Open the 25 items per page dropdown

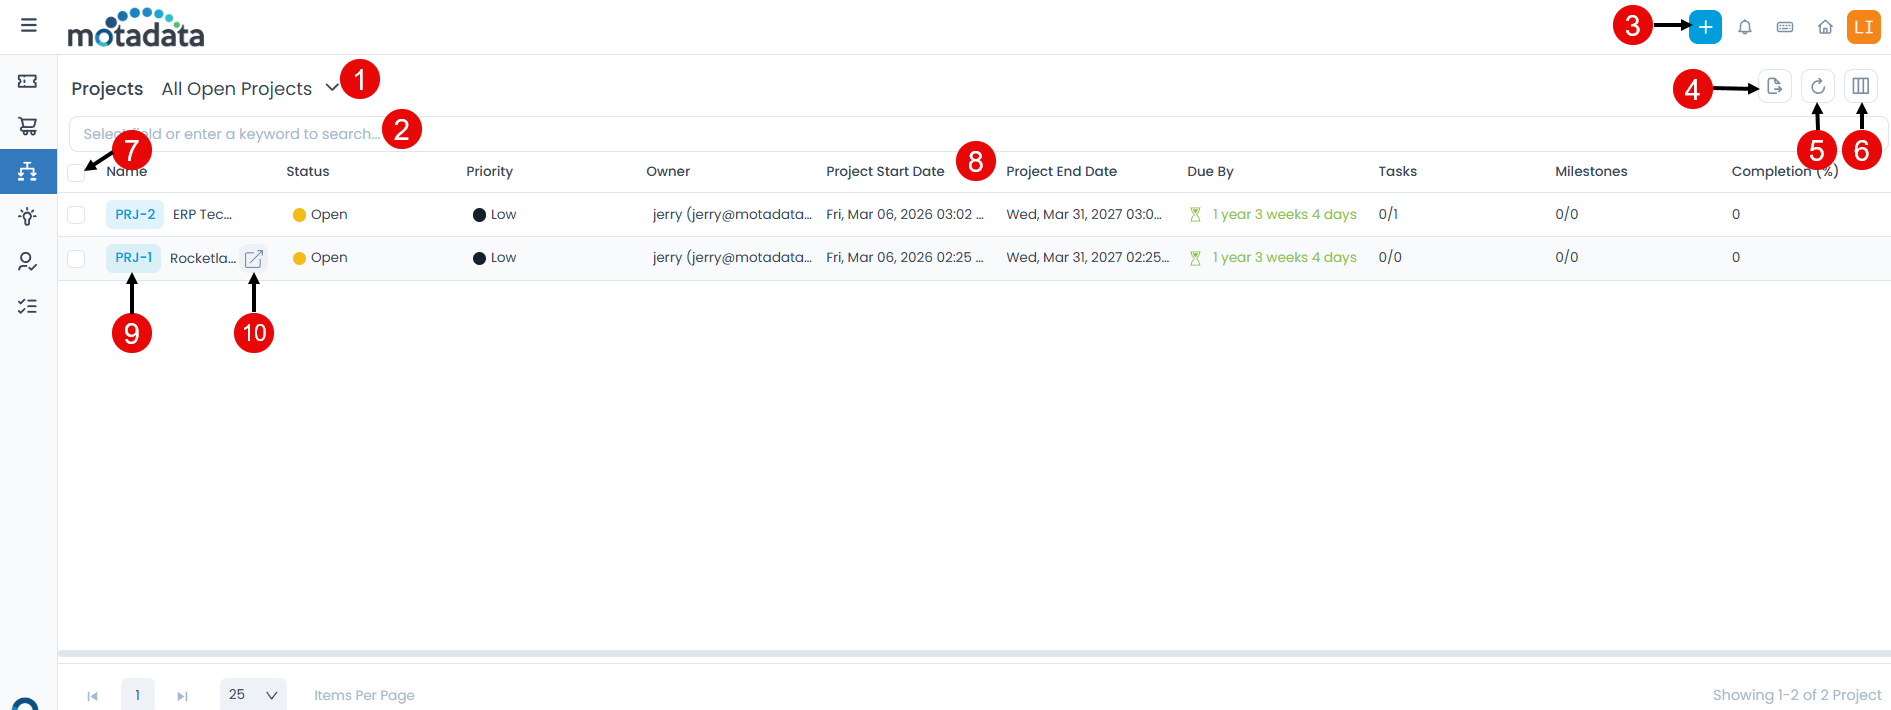click(253, 694)
